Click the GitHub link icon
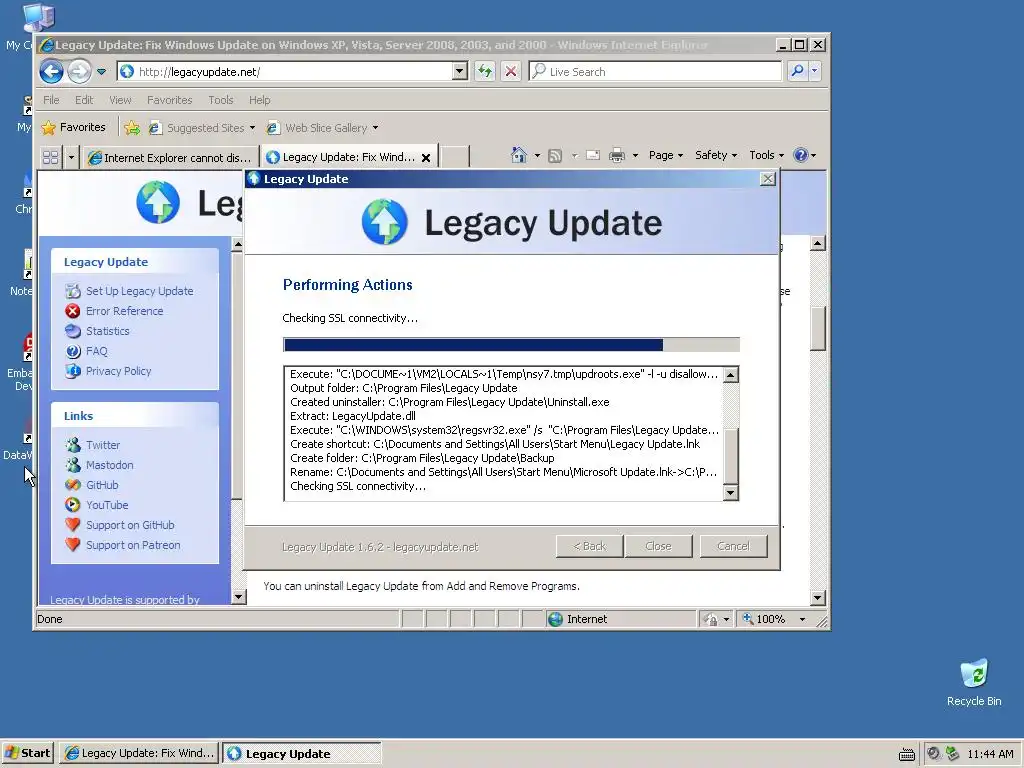Viewport: 1024px width, 768px height. click(72, 485)
